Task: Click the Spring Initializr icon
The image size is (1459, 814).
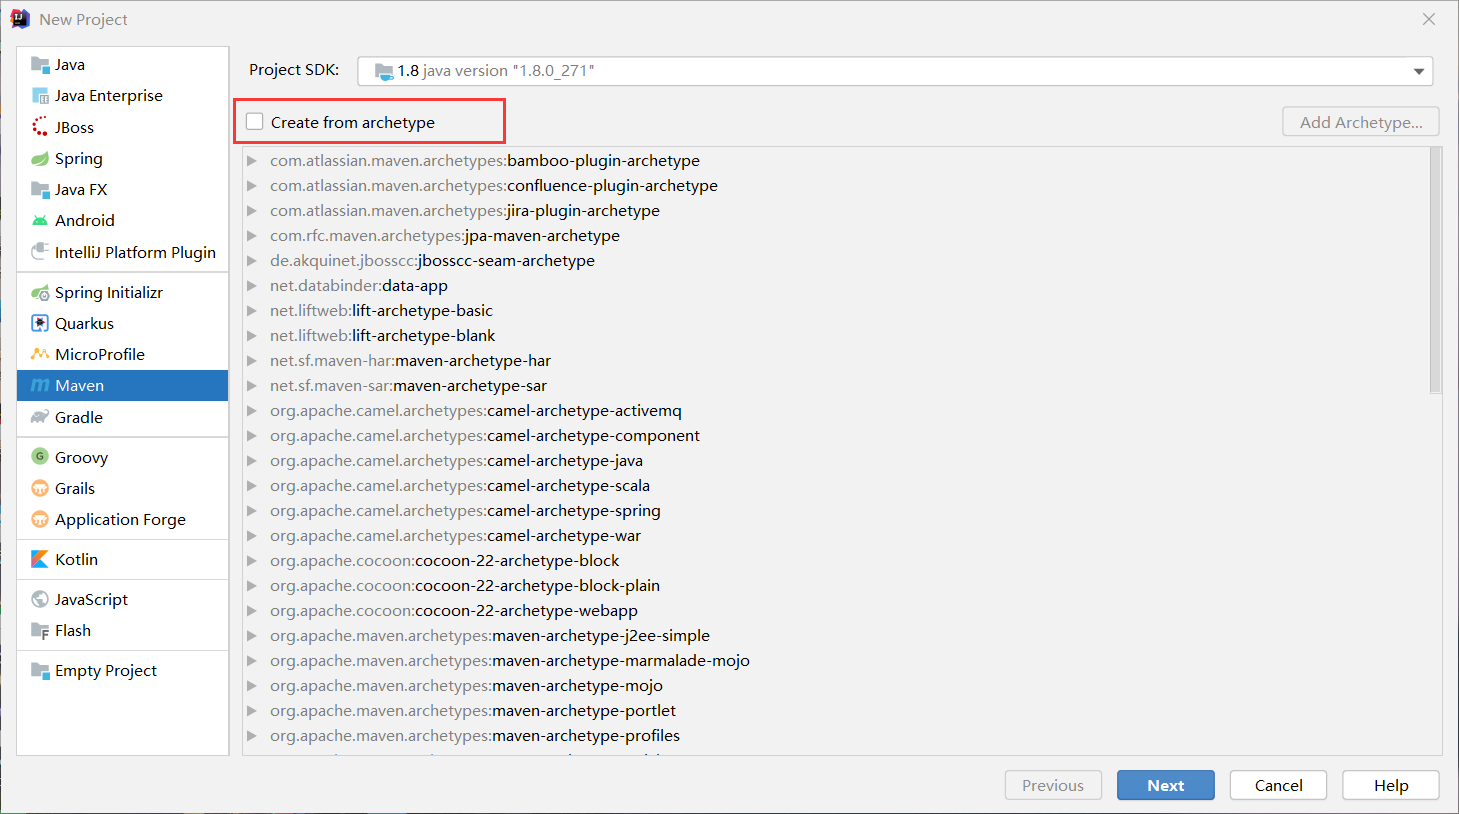Action: (x=40, y=292)
